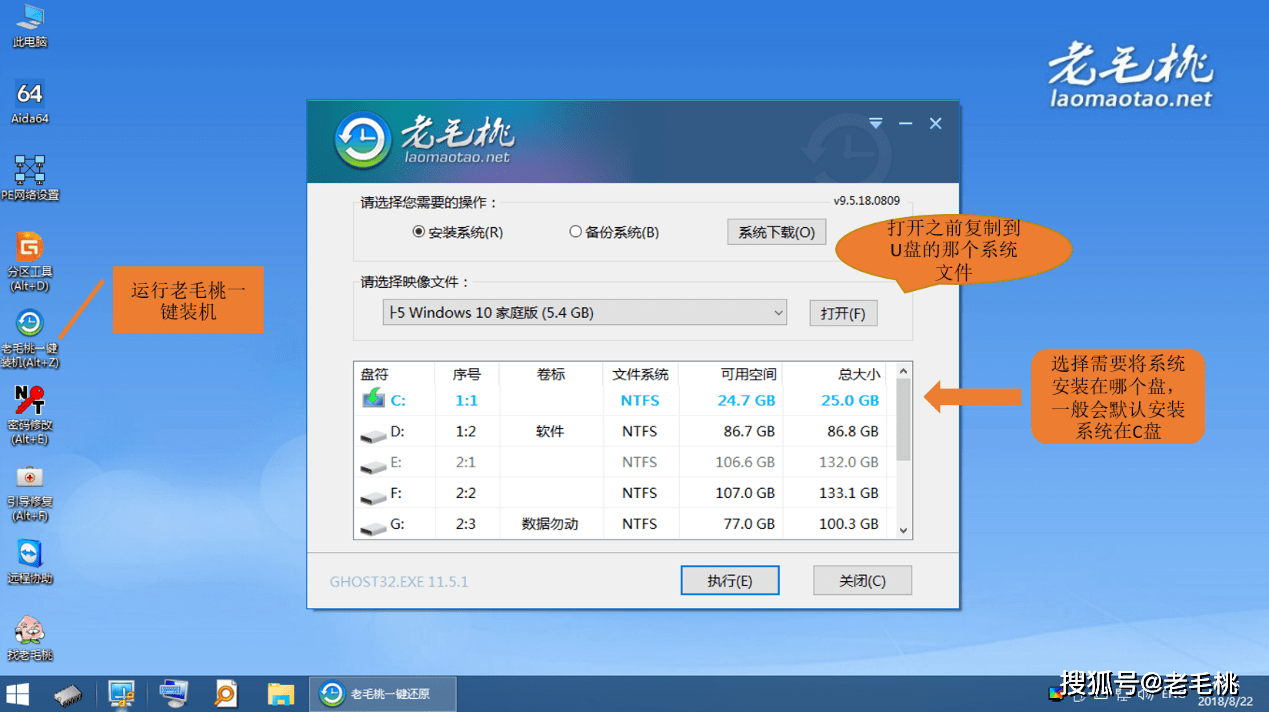Click the 打开(F) browse button
This screenshot has width=1269, height=712.
click(x=843, y=312)
